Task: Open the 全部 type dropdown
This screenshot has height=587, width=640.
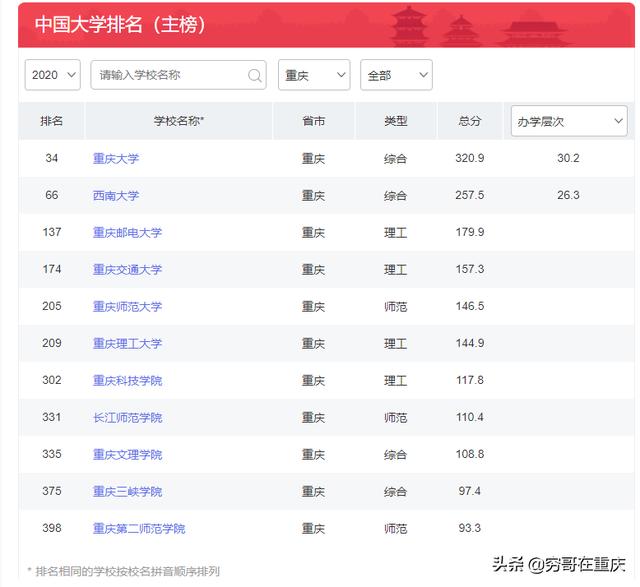Action: point(396,75)
